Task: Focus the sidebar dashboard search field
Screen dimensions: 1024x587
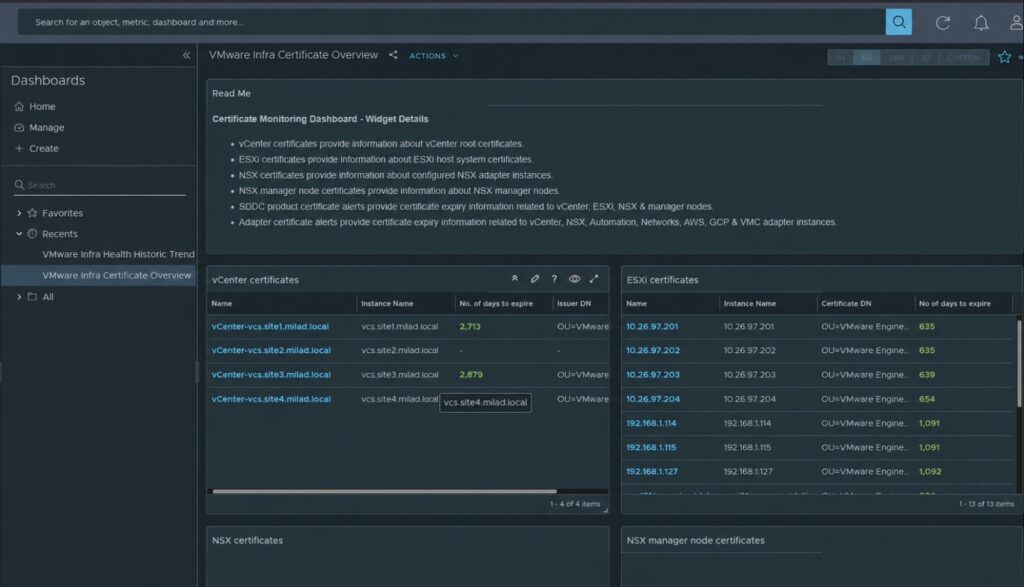Action: [x=100, y=185]
